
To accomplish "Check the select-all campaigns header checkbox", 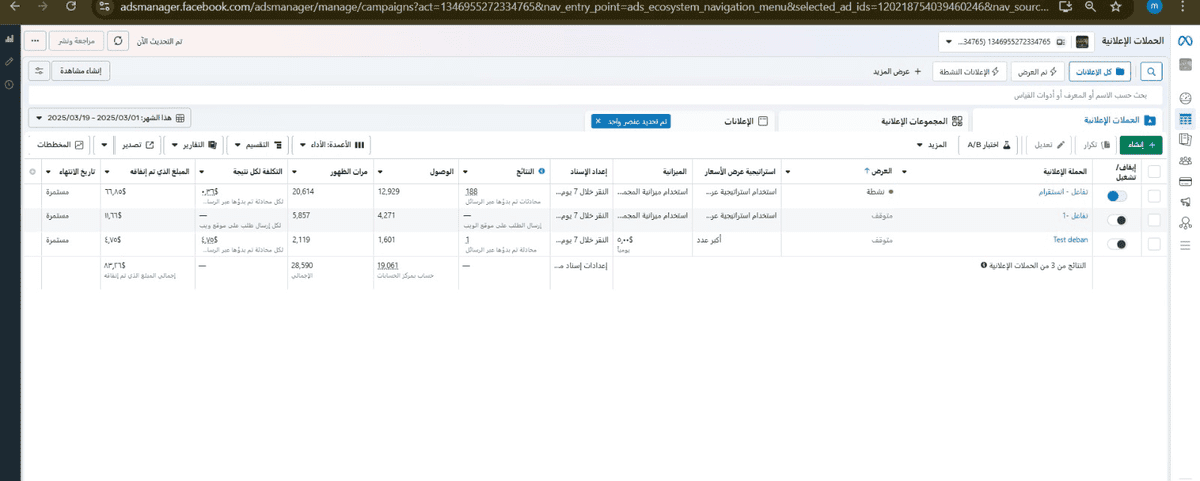I will pyautogui.click(x=1155, y=171).
